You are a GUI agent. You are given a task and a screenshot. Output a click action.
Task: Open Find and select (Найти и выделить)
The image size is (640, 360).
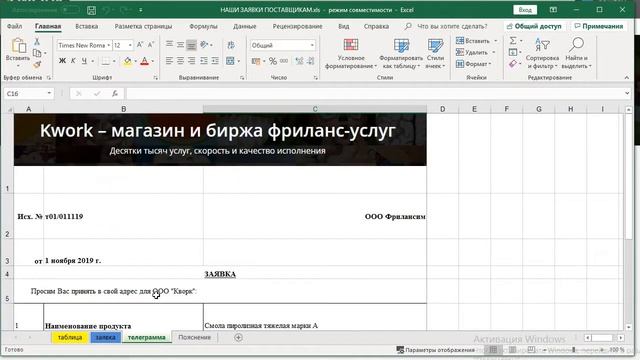coord(576,53)
